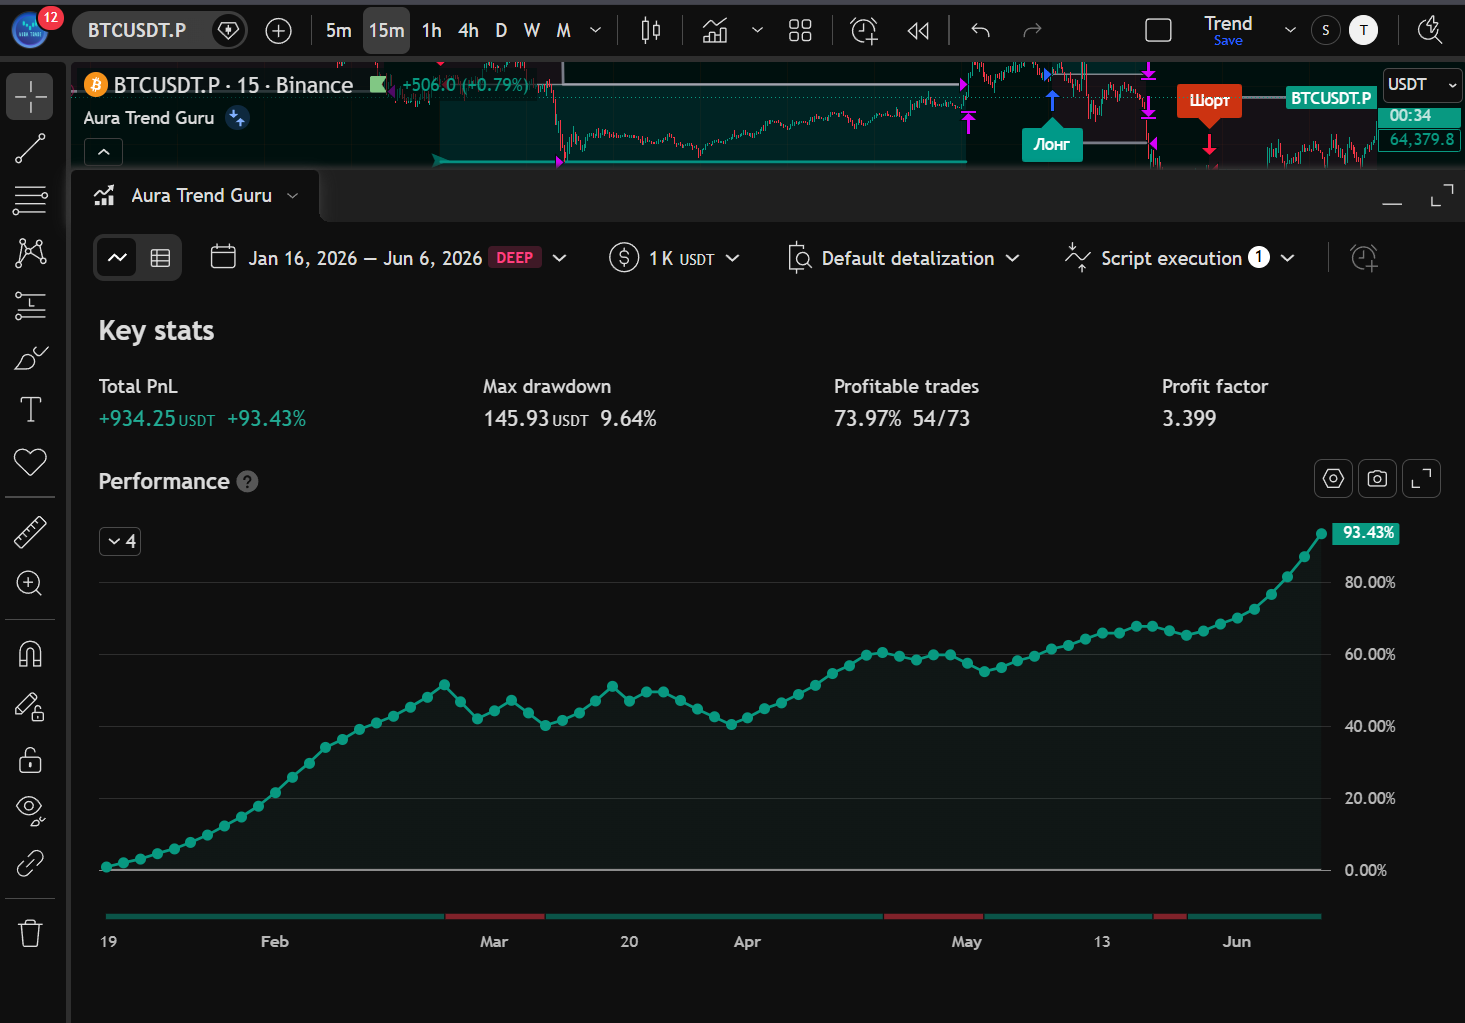Switch to the performance chart view
This screenshot has height=1023, width=1465.
(118, 258)
